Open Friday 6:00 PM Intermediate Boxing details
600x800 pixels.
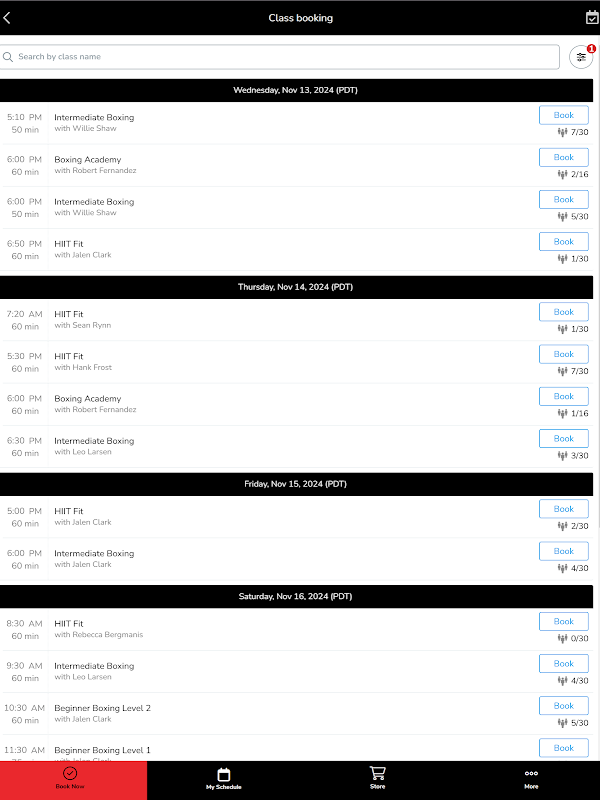pyautogui.click(x=94, y=553)
